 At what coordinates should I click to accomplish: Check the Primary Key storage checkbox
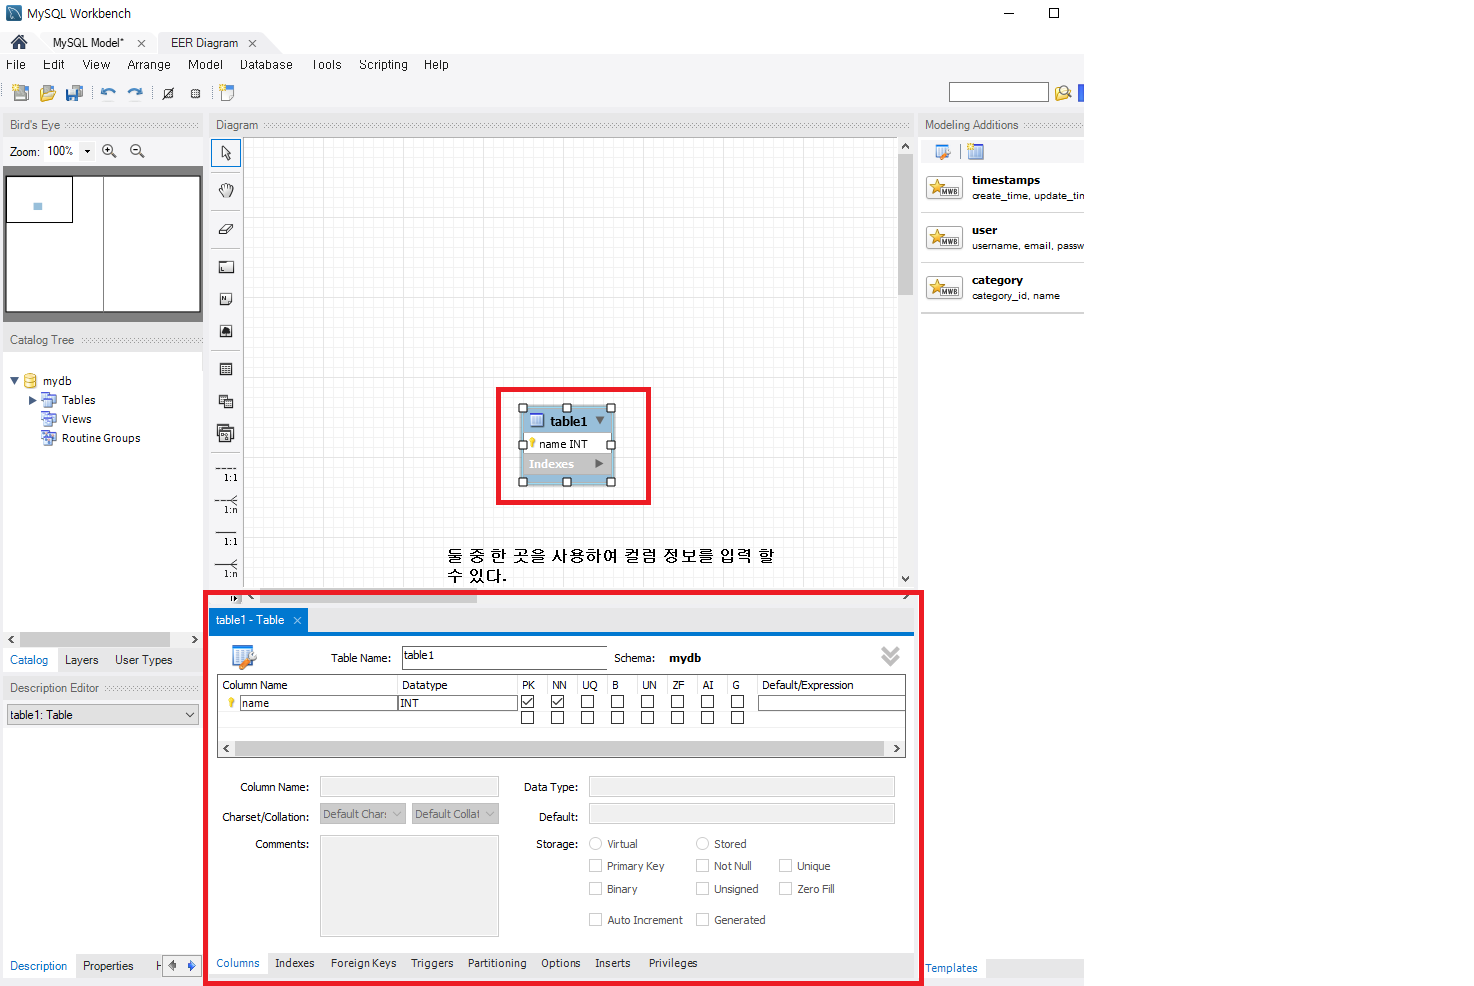(x=596, y=866)
